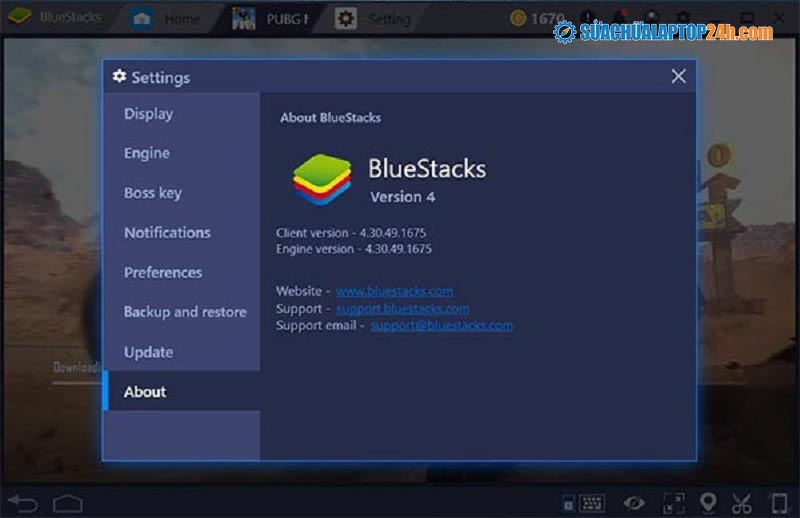Go to Boss key settings

(152, 193)
